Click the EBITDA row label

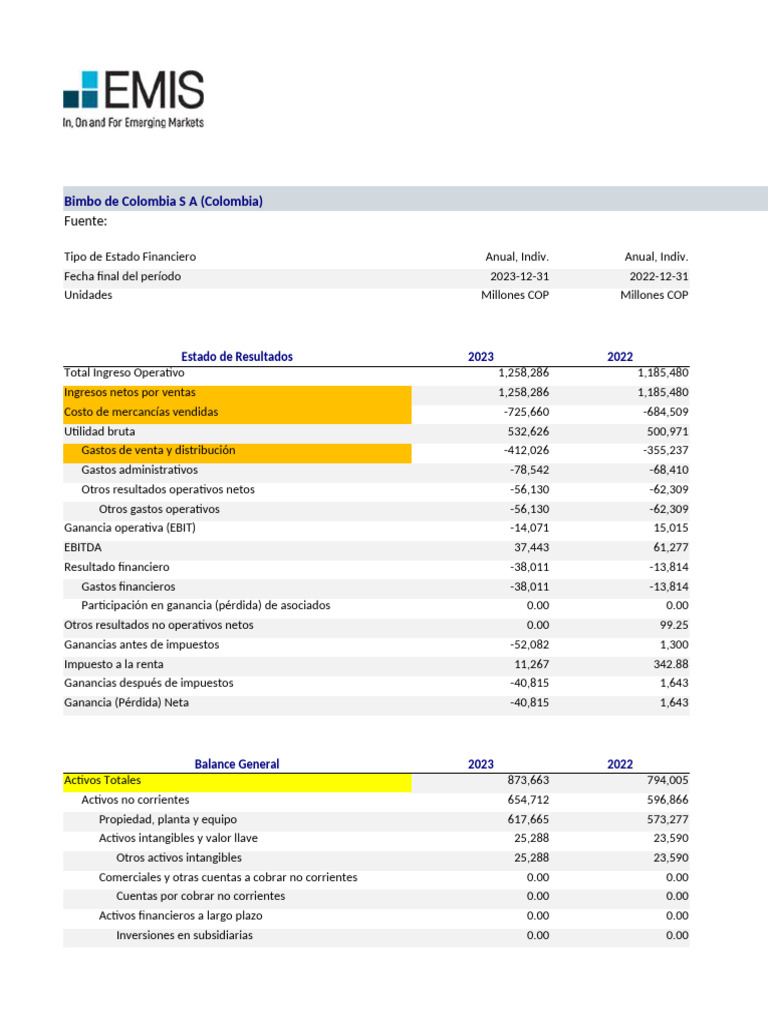pyautogui.click(x=83, y=547)
